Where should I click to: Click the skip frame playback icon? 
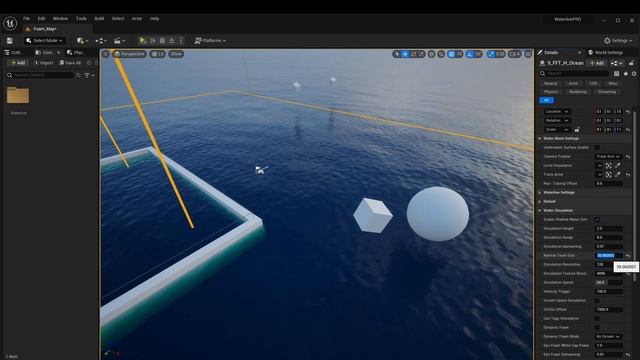pyautogui.click(x=153, y=40)
